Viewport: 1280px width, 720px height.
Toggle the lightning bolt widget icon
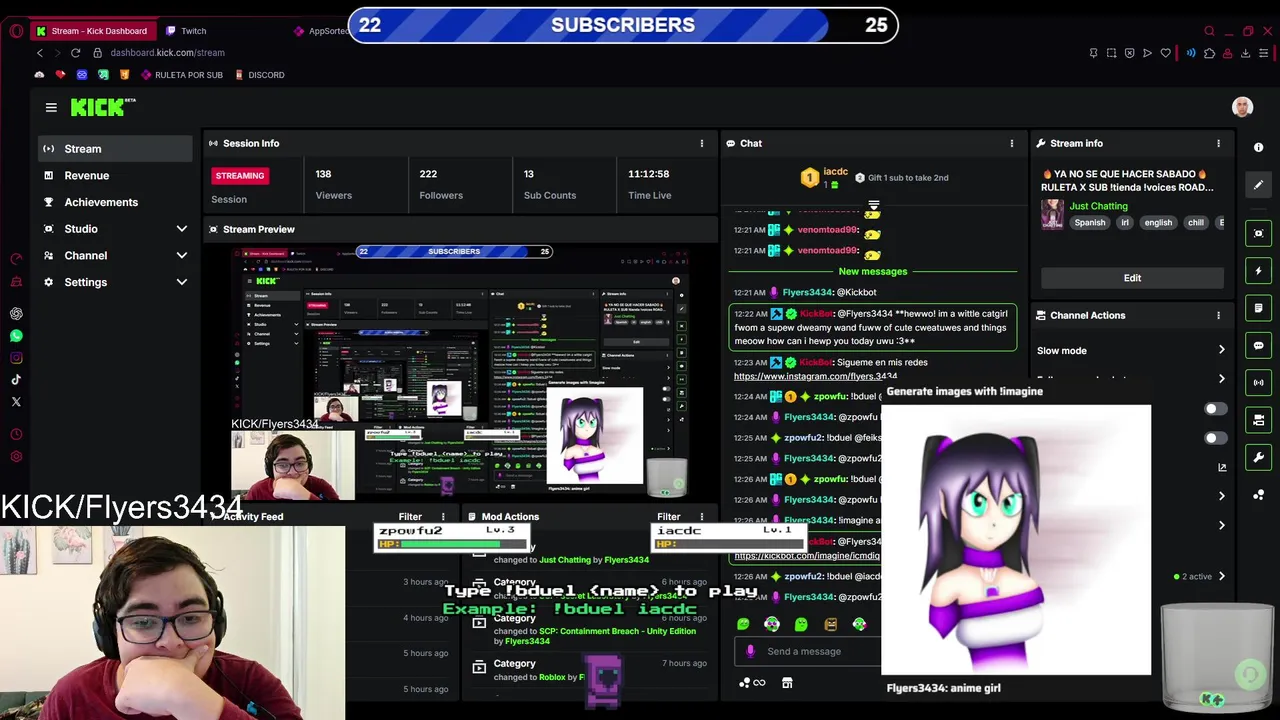click(1259, 271)
